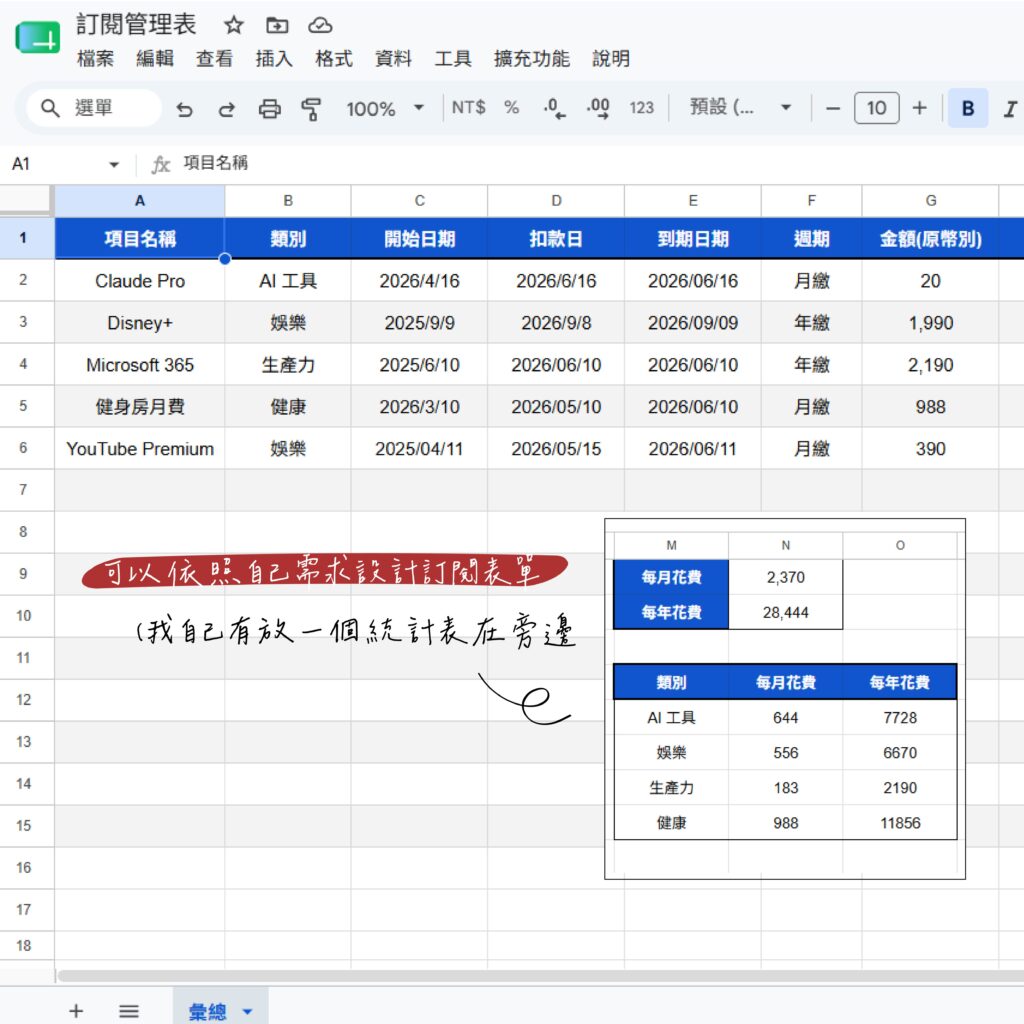This screenshot has width=1024, height=1024.
Task: Increase font size with plus button
Action: tap(920, 108)
